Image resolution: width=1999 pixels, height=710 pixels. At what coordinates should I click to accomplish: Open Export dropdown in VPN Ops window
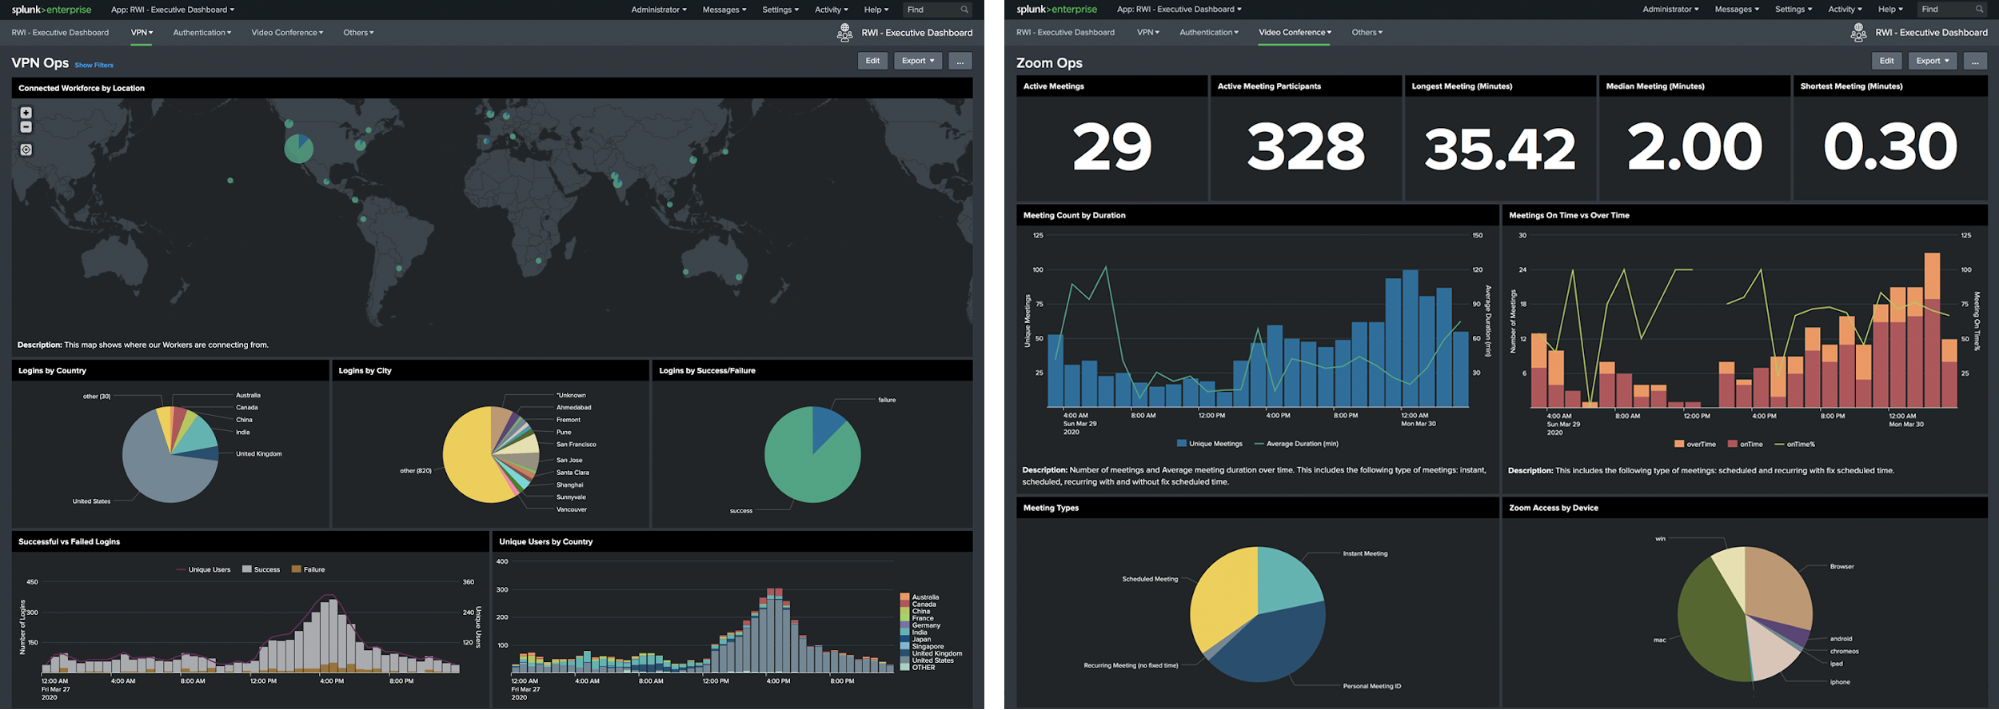pyautogui.click(x=918, y=61)
